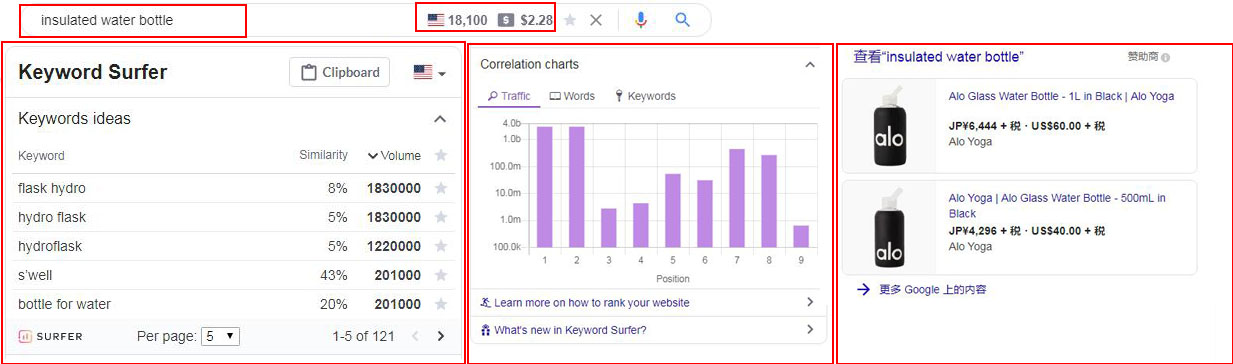Click the star icon in Volume column header
The width and height of the screenshot is (1233, 364).
[441, 155]
